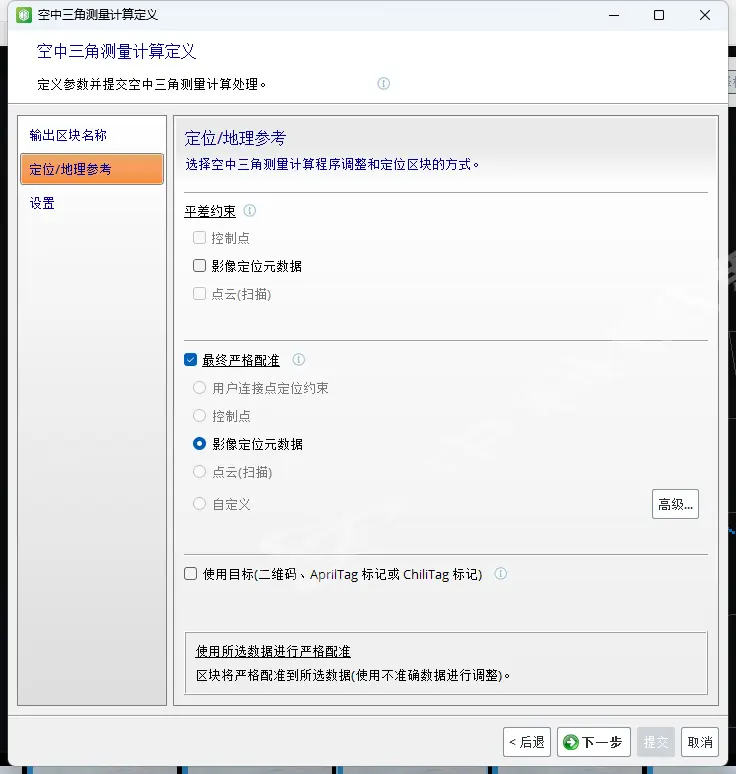Show info tooltip for 最终严格配准
The image size is (736, 774).
click(299, 359)
